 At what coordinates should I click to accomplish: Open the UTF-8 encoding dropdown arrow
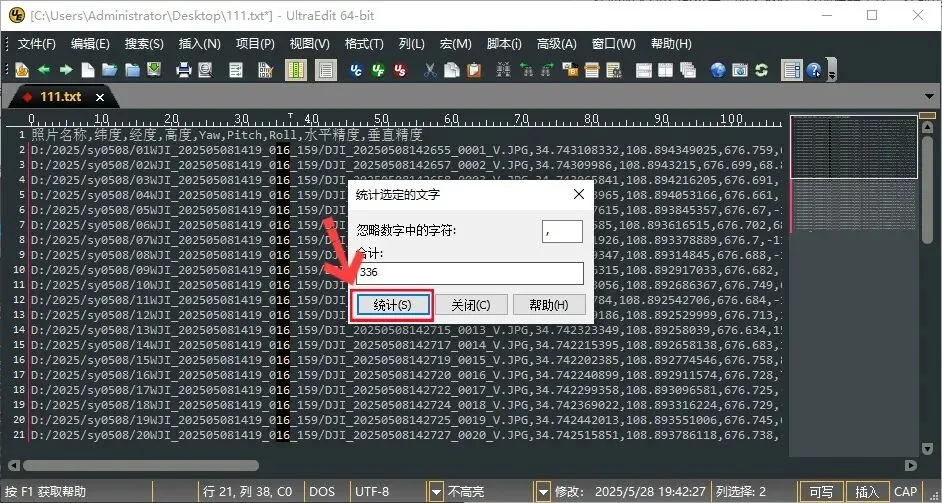click(436, 492)
